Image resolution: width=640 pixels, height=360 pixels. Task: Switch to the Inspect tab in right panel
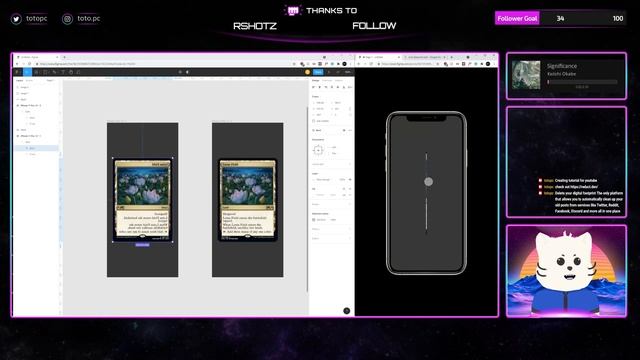(339, 80)
